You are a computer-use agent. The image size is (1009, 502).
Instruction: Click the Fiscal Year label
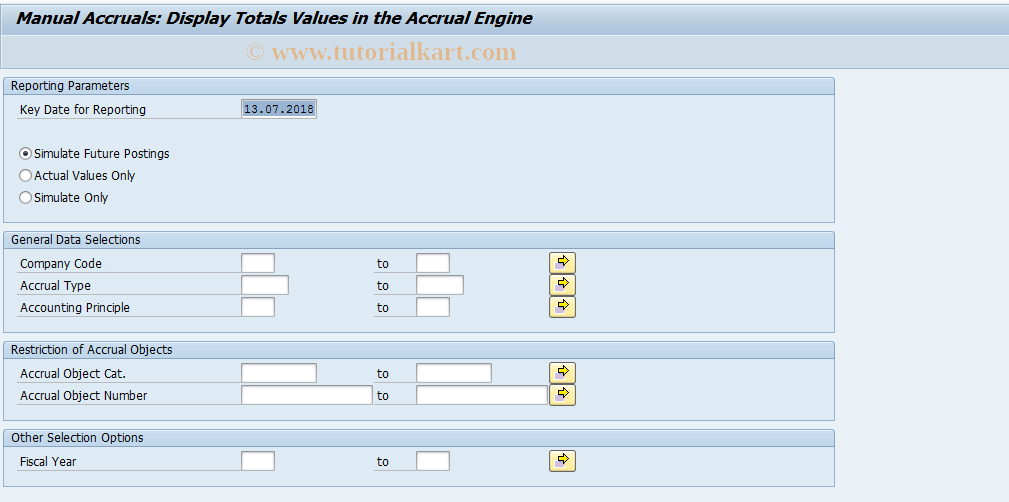tap(48, 462)
